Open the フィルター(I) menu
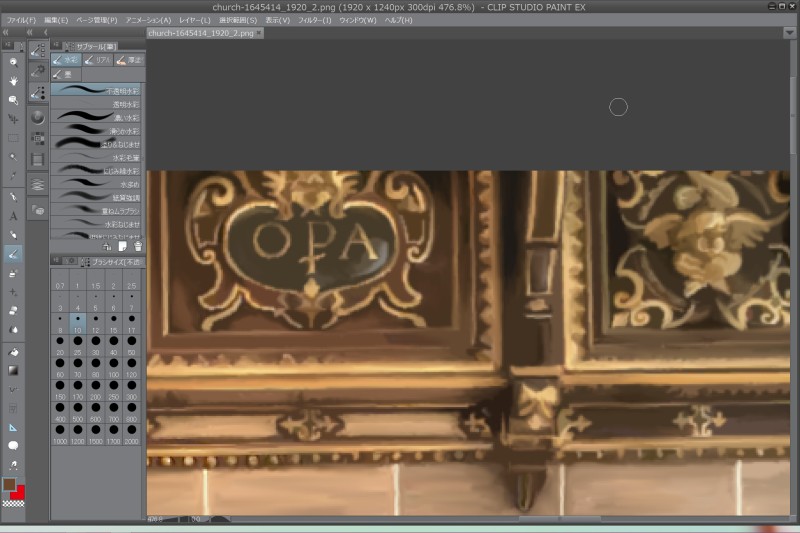 pos(314,20)
